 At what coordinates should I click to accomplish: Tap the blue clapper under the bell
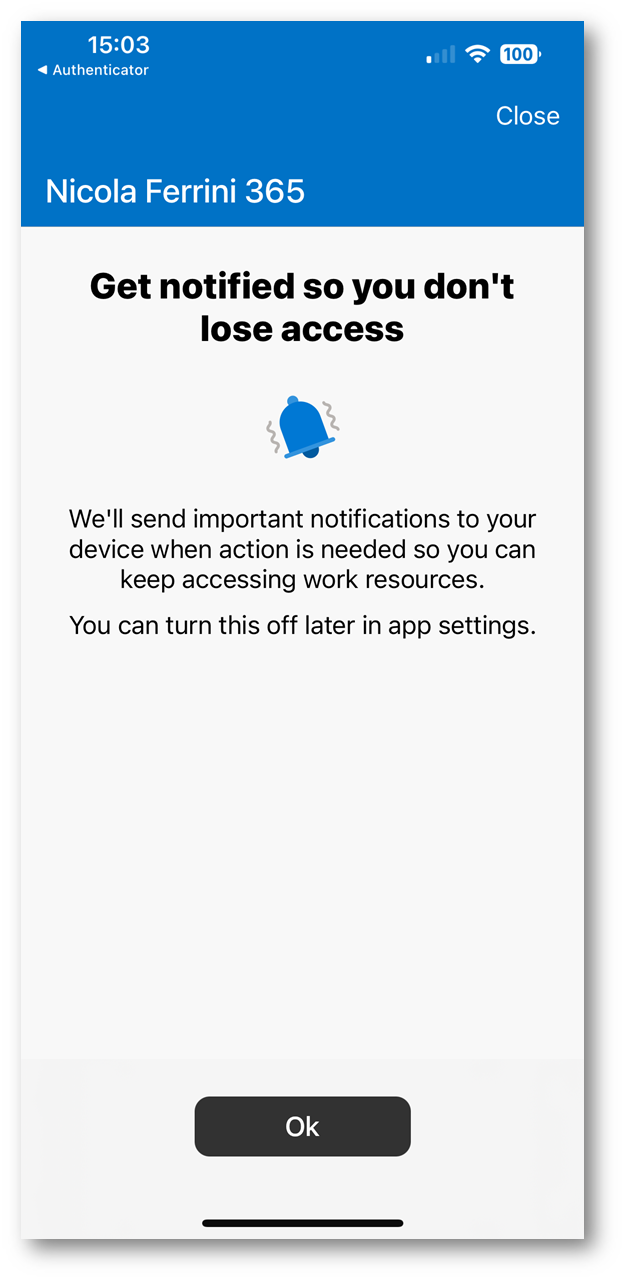311,452
